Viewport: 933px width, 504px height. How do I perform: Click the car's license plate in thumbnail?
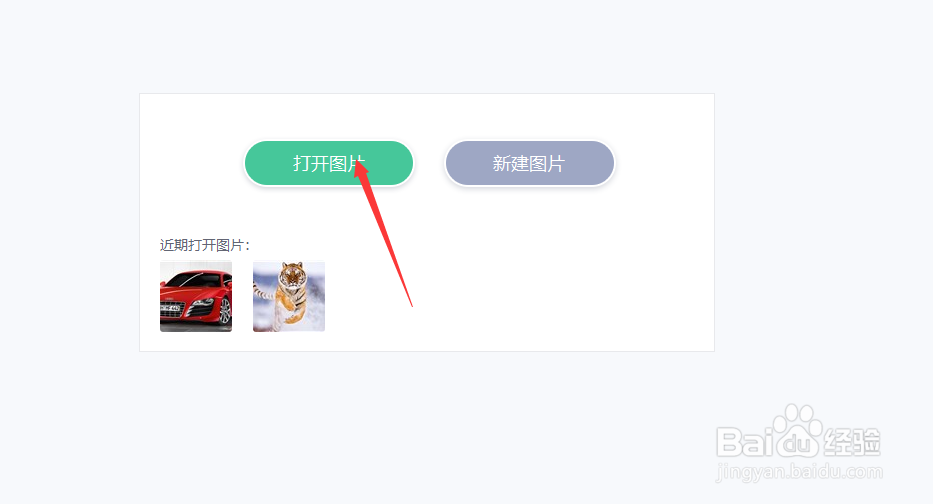(x=171, y=308)
